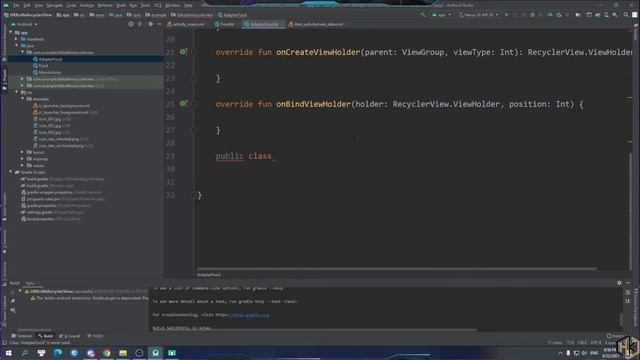The height and width of the screenshot is (360, 640).
Task: Open Terminal tool window button
Action: tap(22, 336)
